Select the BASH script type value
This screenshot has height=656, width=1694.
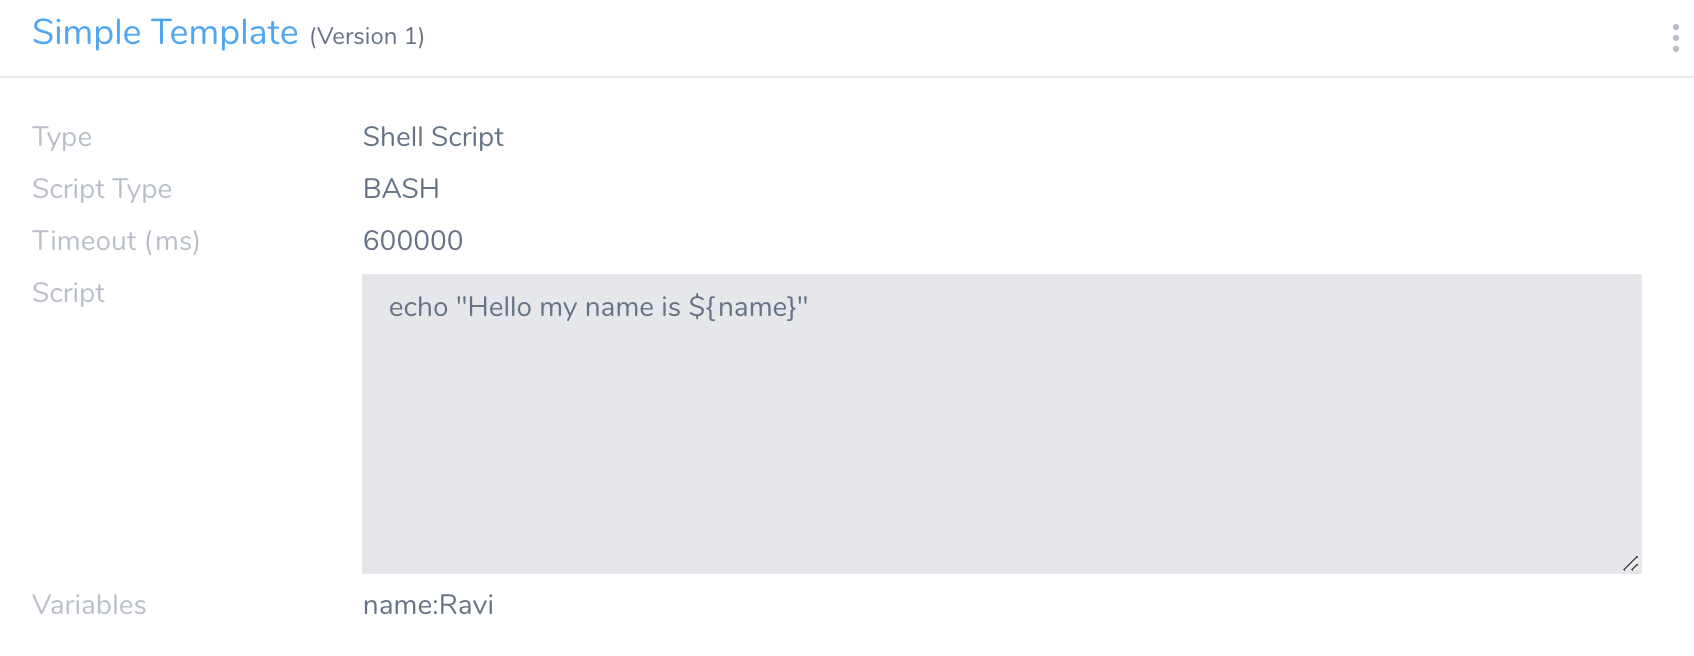401,189
